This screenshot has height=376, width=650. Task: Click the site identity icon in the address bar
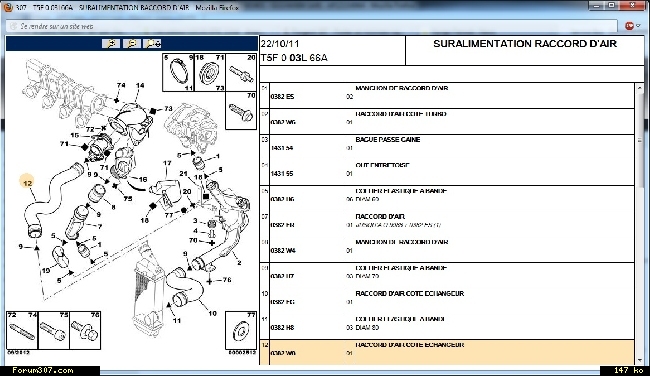pos(14,26)
